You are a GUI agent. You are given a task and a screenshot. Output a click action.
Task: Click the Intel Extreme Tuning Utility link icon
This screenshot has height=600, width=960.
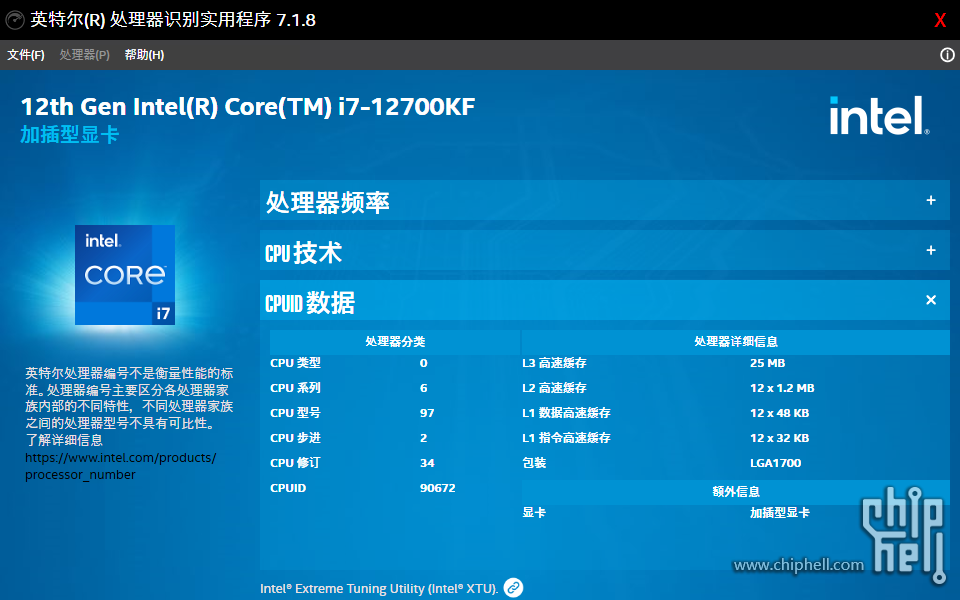click(513, 588)
